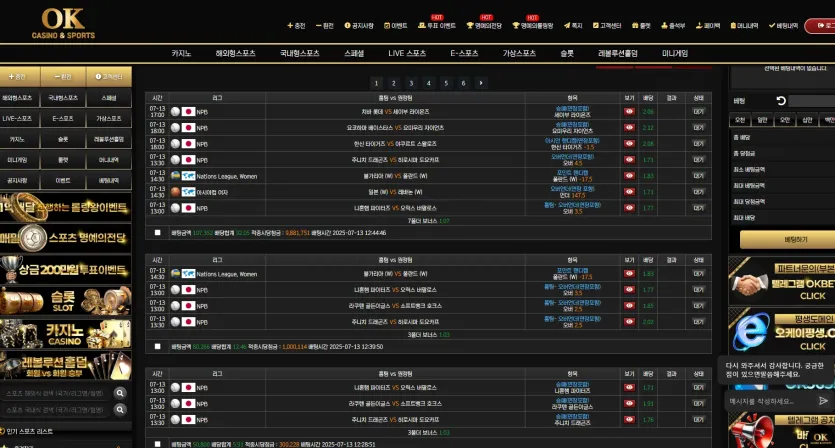
Task: Tick checkbox for the third bet slip
Action: coord(157,444)
